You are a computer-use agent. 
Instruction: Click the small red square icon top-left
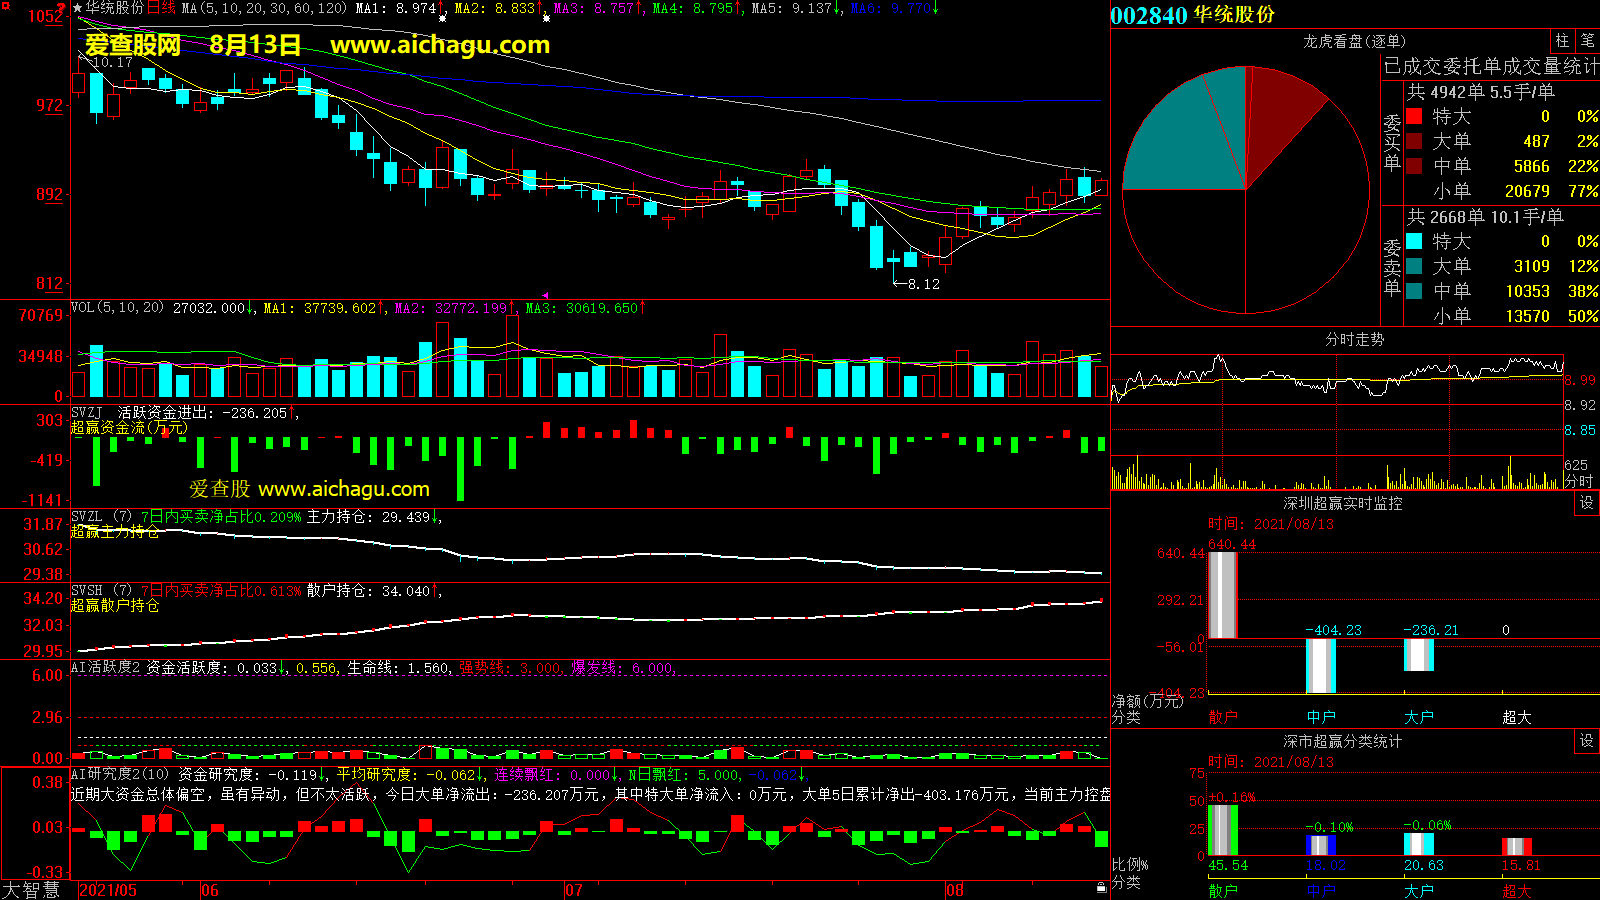tap(5, 7)
